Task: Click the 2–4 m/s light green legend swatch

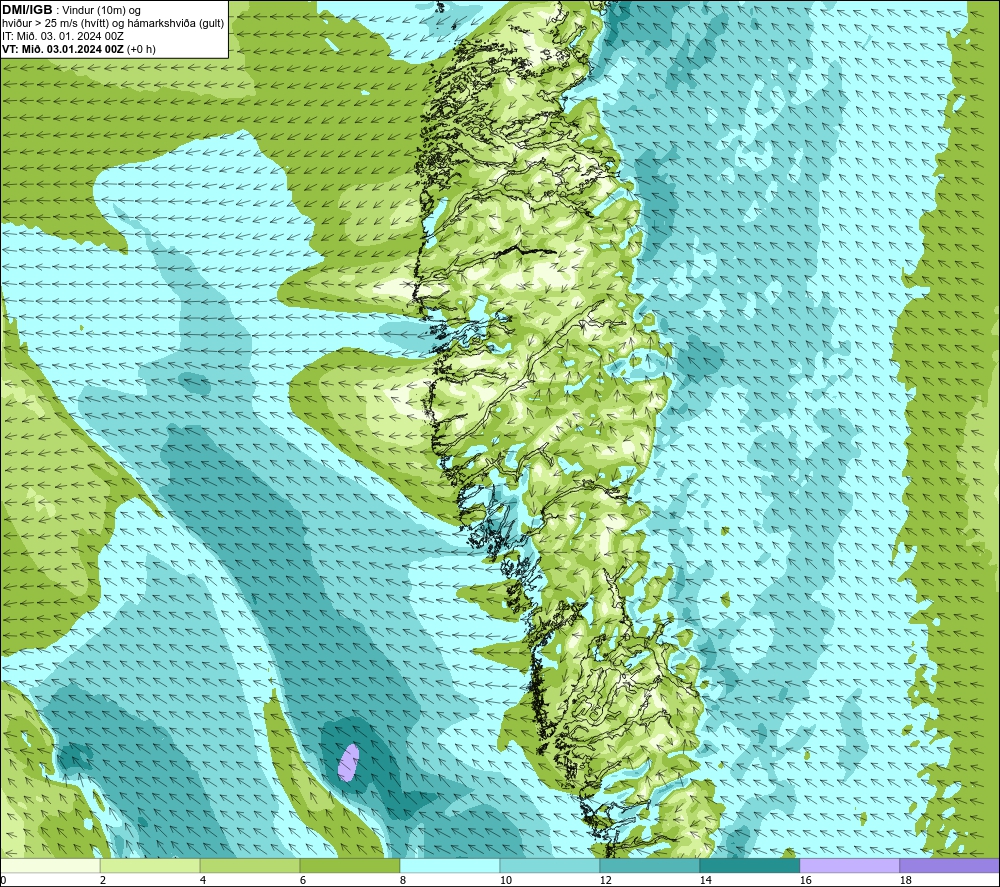Action: click(150, 865)
